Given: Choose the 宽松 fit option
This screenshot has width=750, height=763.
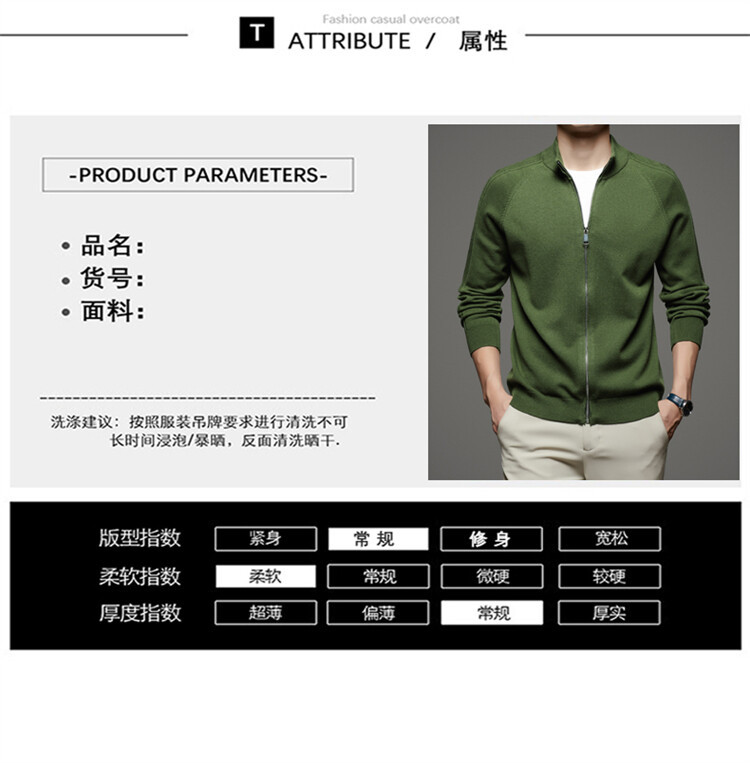Looking at the screenshot, I should 609,539.
